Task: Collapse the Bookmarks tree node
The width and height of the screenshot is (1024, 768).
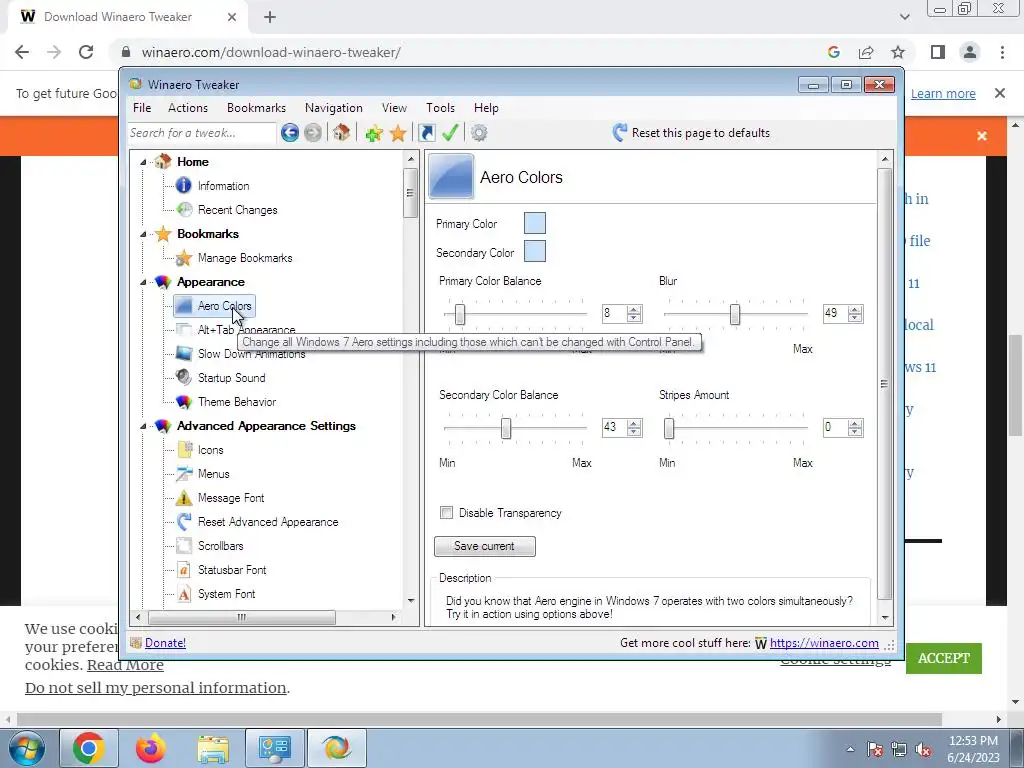Action: coord(143,234)
